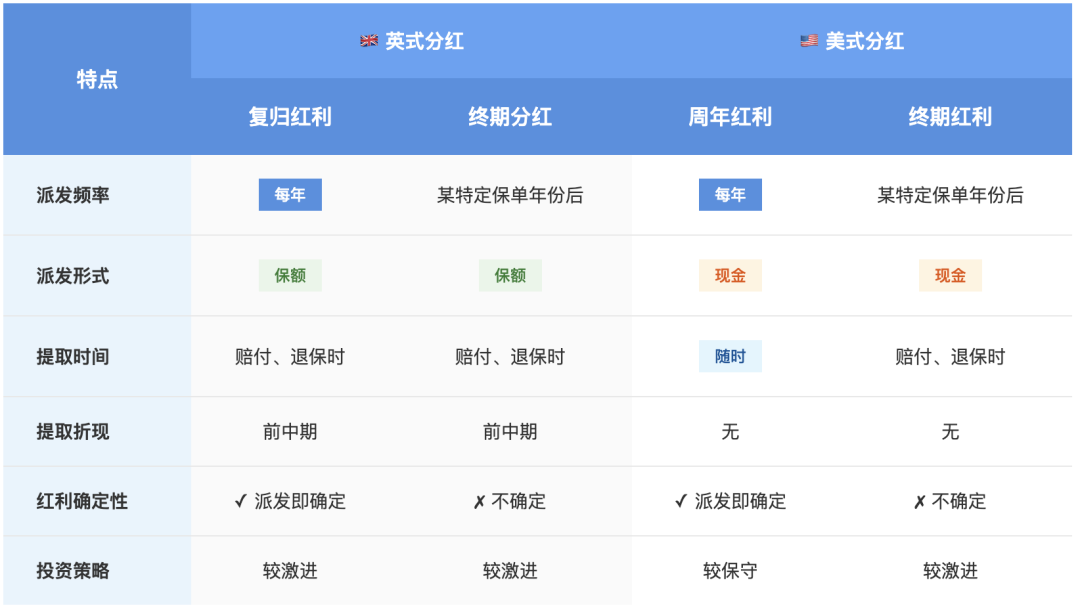The width and height of the screenshot is (1080, 612).
Task: Click the X mark in the 终期红利 certainty cell
Action: click(x=919, y=502)
